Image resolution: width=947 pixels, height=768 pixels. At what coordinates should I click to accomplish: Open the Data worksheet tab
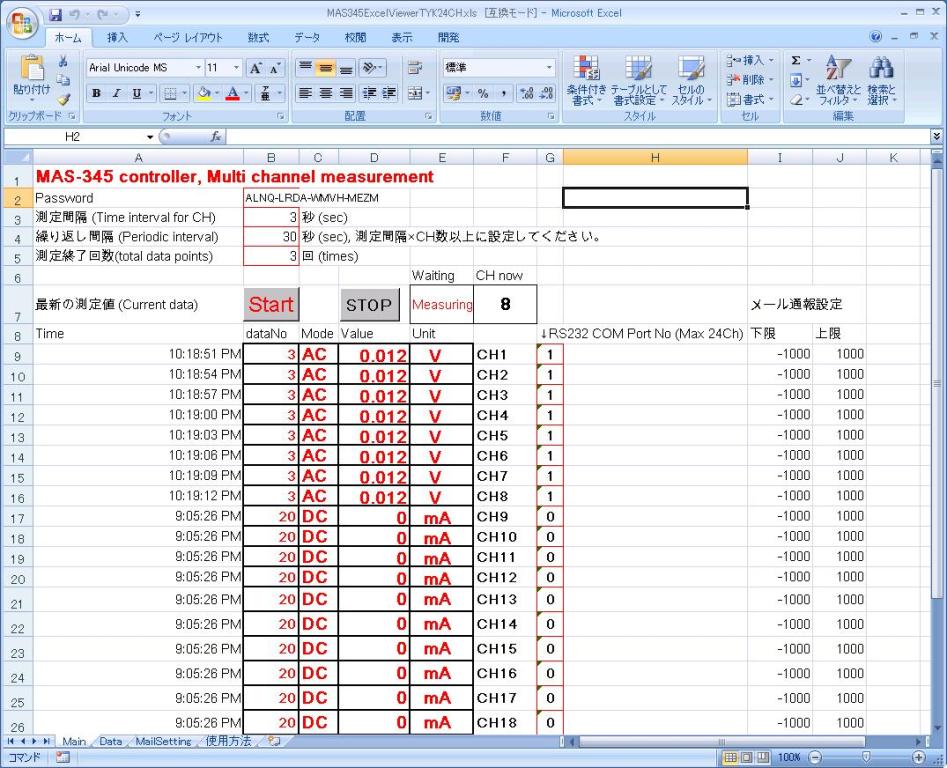111,741
